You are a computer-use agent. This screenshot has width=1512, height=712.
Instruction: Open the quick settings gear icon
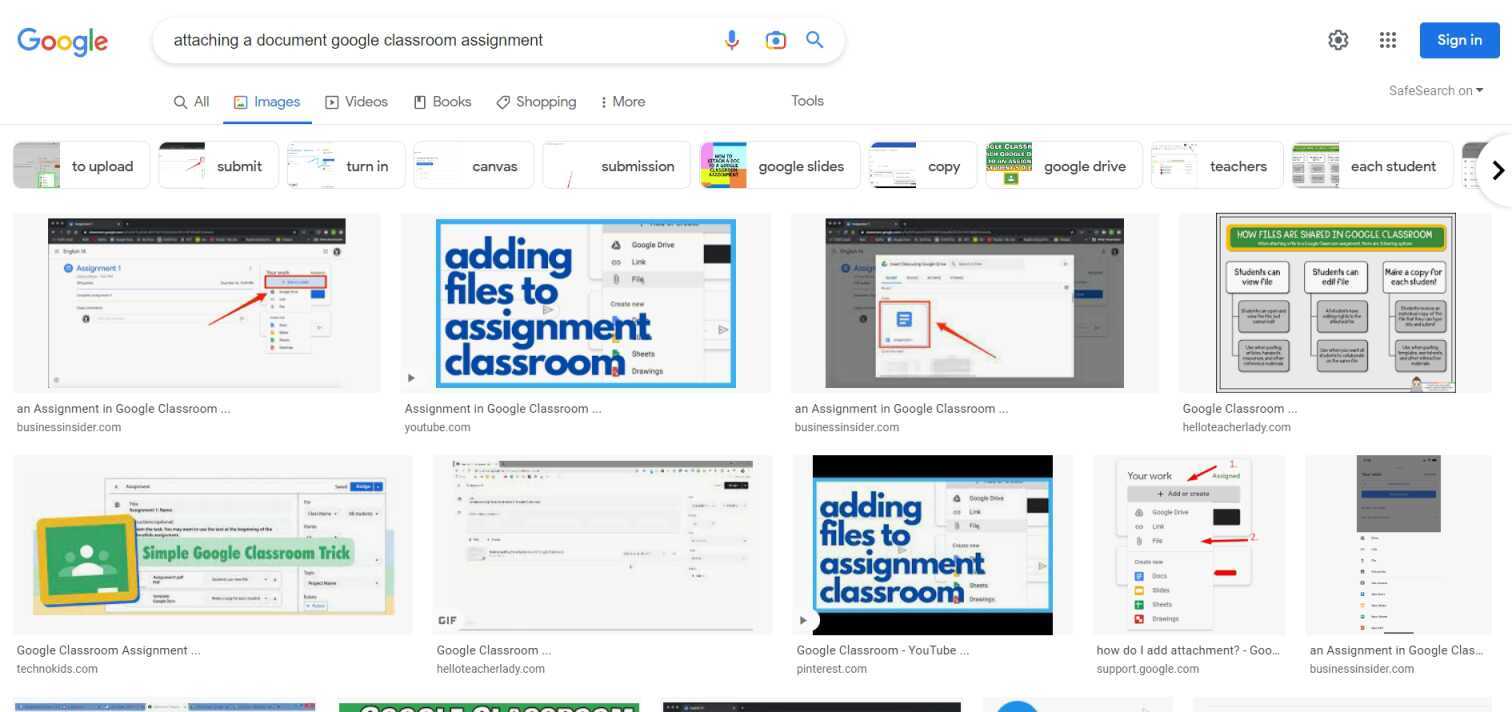coord(1338,40)
